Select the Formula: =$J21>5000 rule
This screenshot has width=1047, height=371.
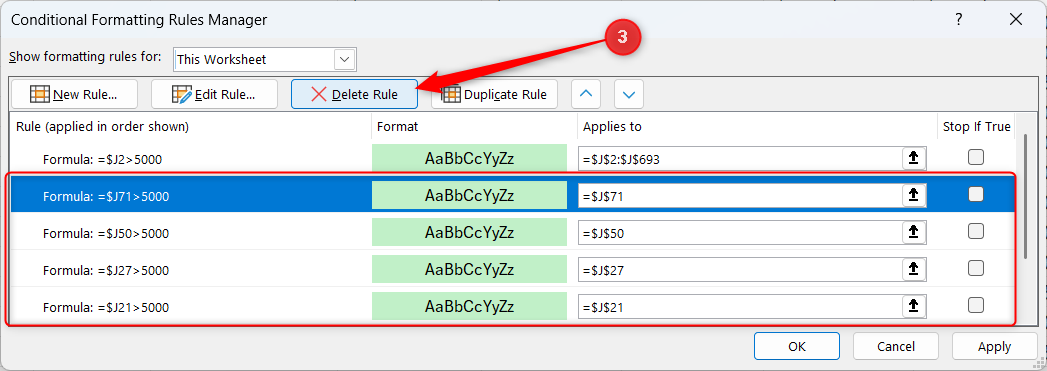(106, 308)
